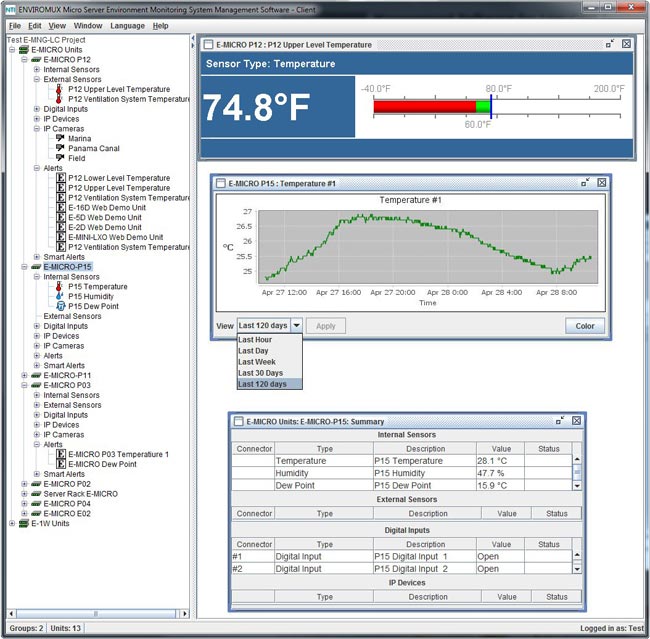Click alert icon of P12 Lower Level Temperature
The width and height of the screenshot is (650, 639).
(x=61, y=178)
